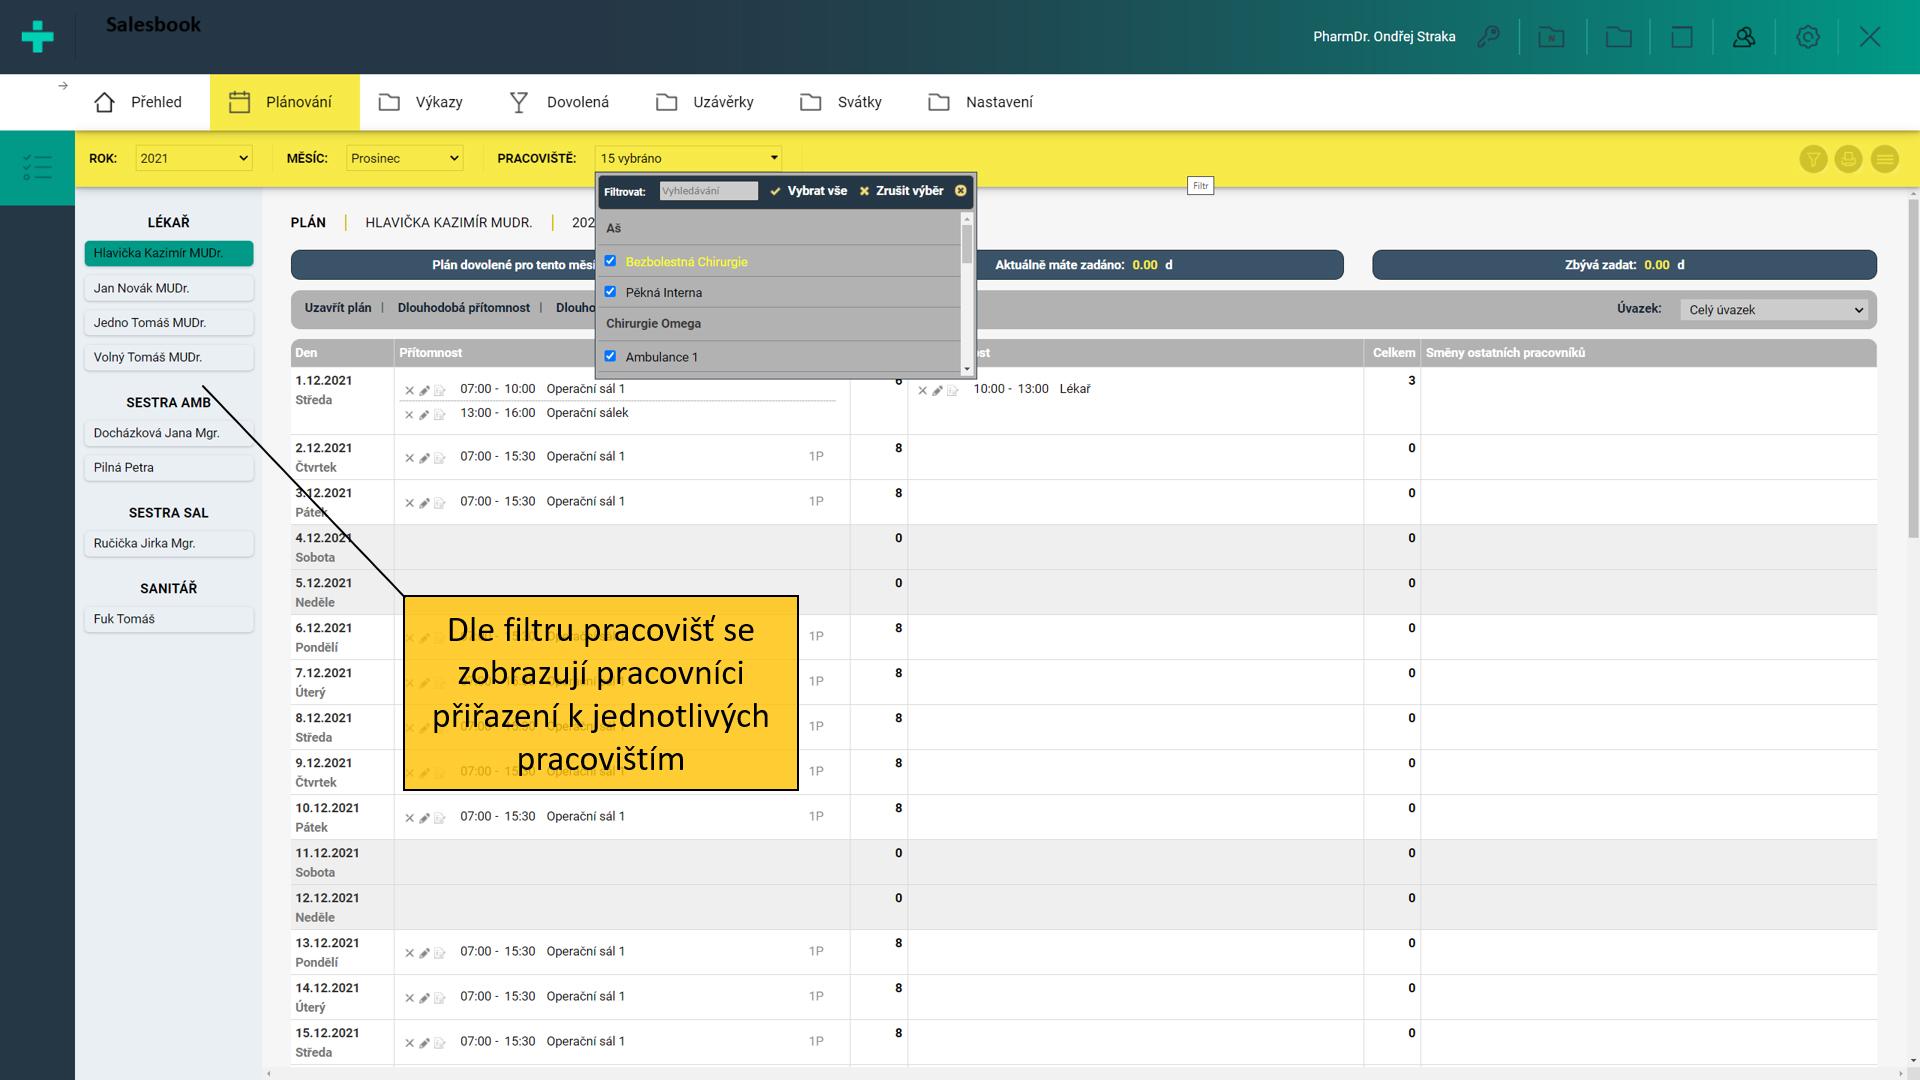Click the Vyhledávání filter search field

pos(708,191)
